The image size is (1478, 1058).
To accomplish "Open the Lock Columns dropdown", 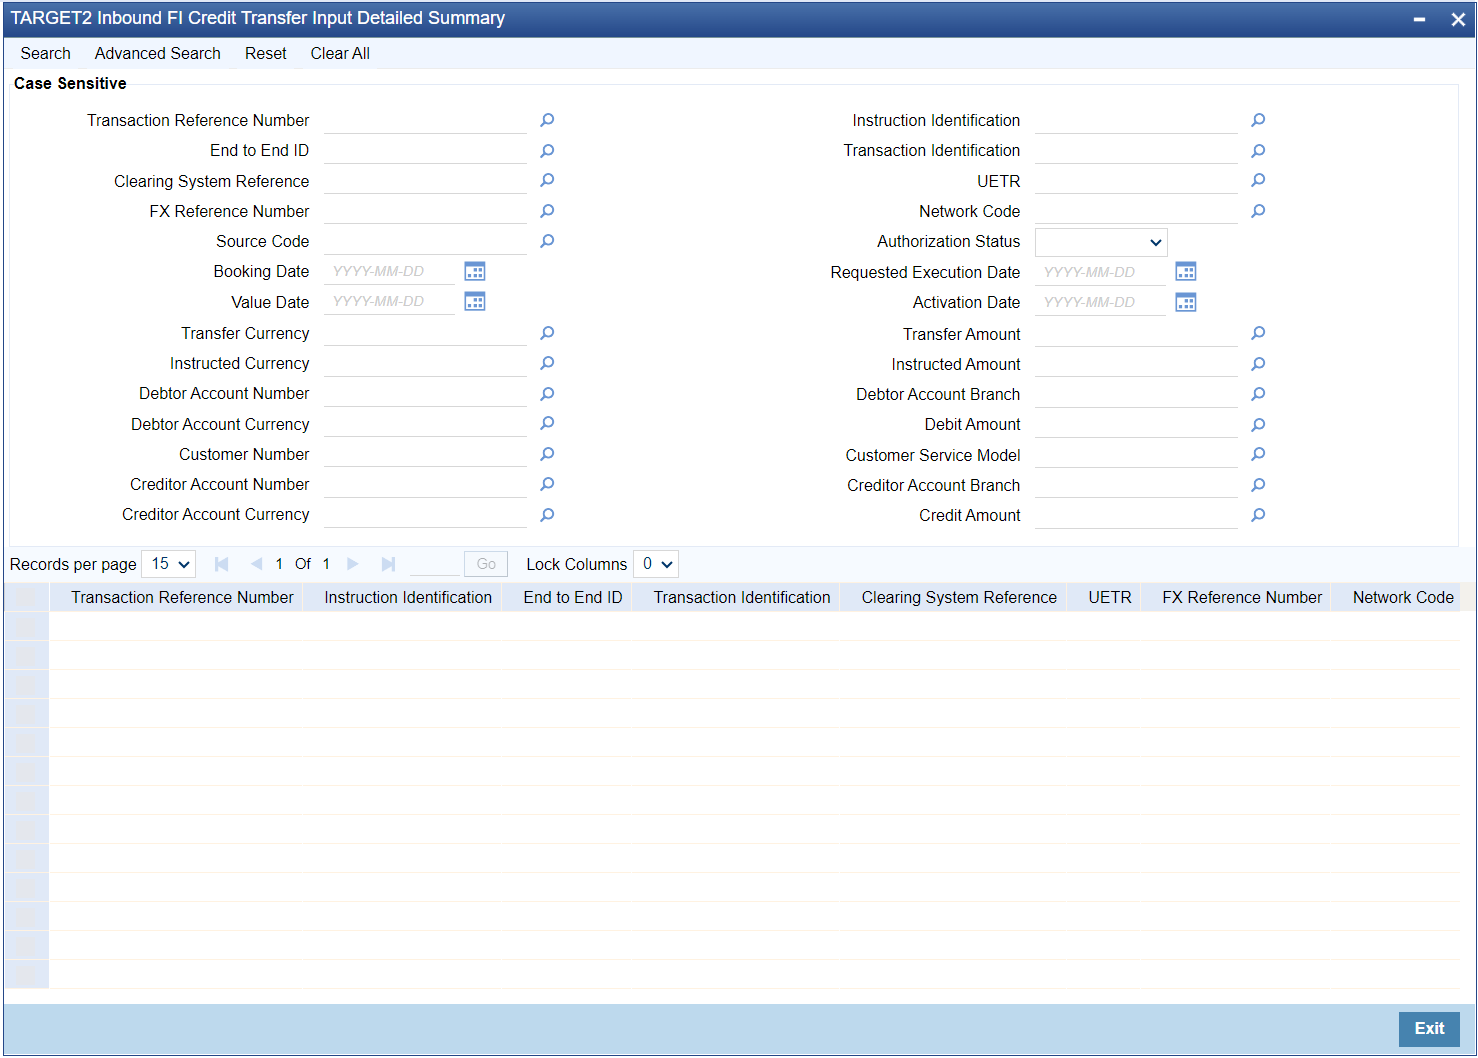I will (656, 564).
